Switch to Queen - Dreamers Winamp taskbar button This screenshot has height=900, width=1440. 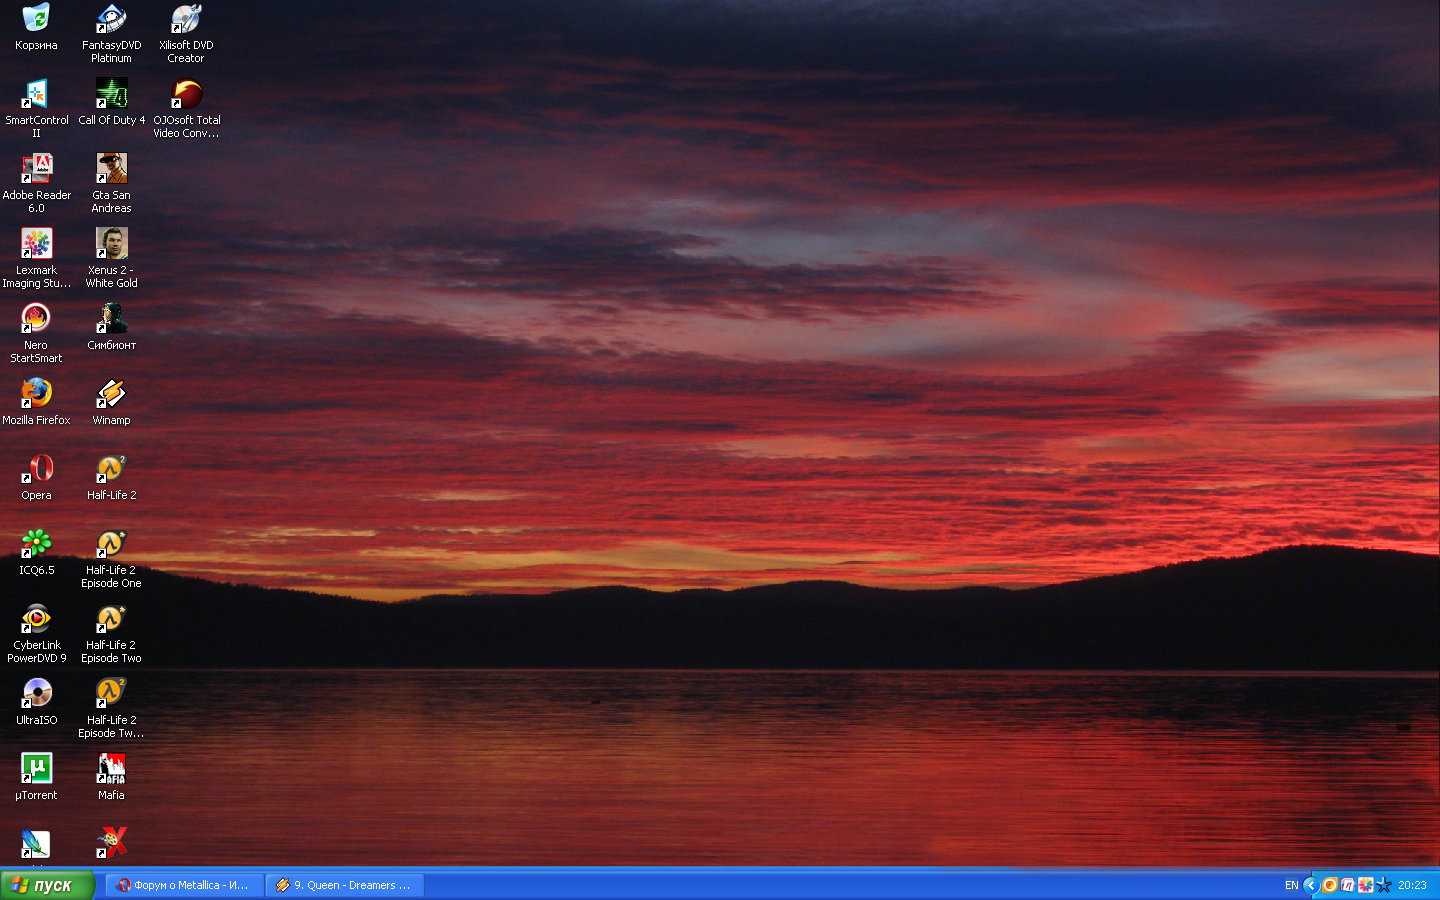[x=345, y=885]
